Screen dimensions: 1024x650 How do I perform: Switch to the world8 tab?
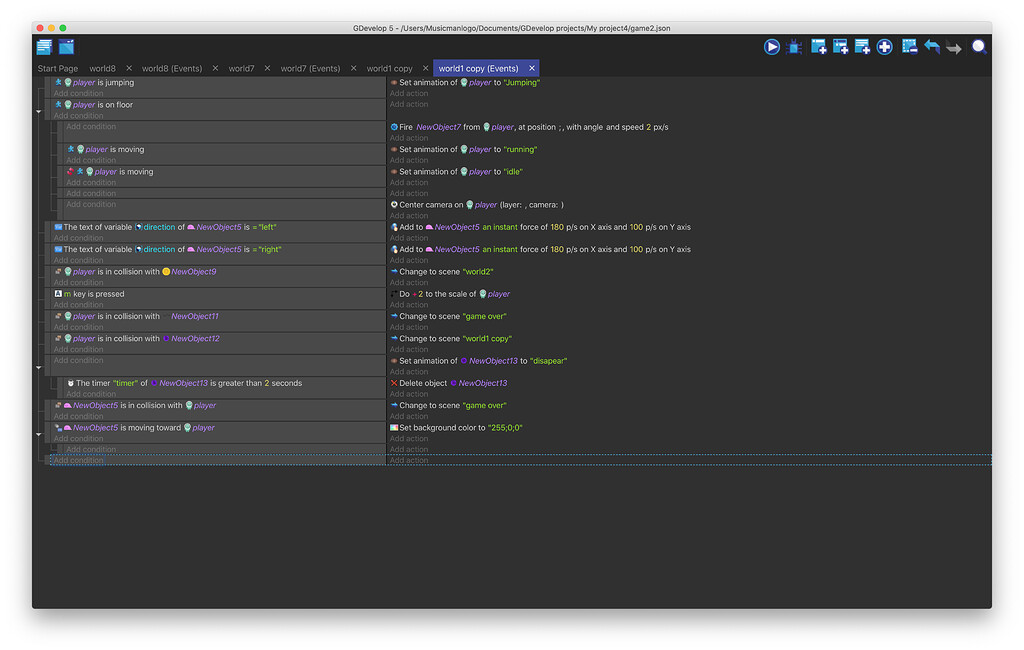(x=103, y=68)
